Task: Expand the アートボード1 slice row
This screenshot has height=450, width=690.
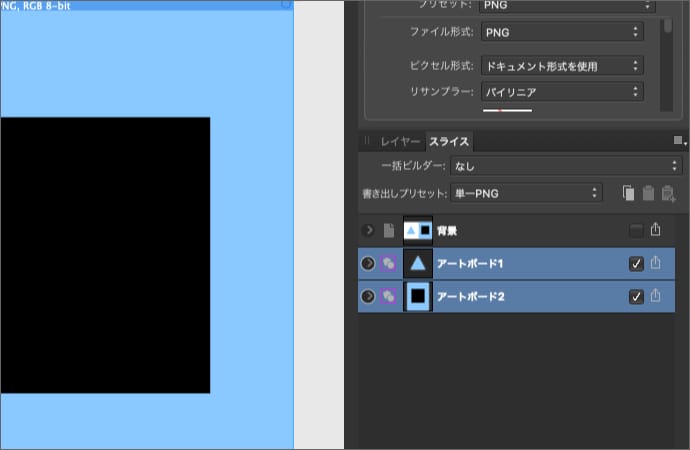Action: coord(368,263)
